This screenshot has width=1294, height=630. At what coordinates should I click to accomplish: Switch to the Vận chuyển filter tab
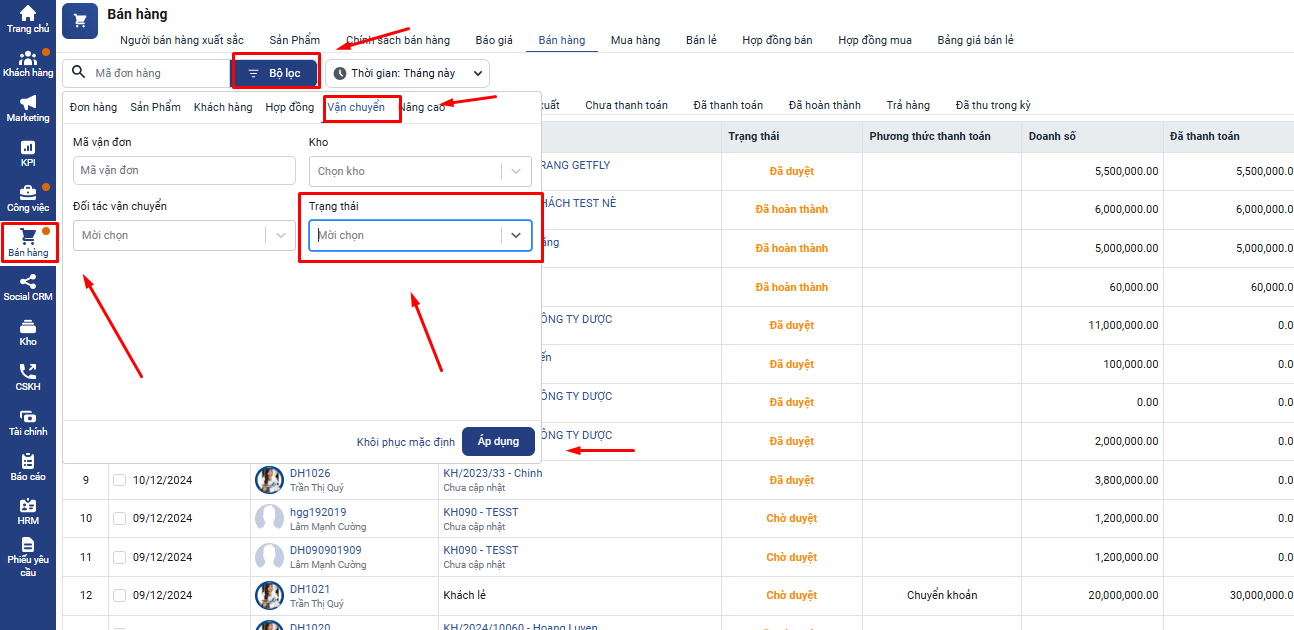click(x=356, y=107)
